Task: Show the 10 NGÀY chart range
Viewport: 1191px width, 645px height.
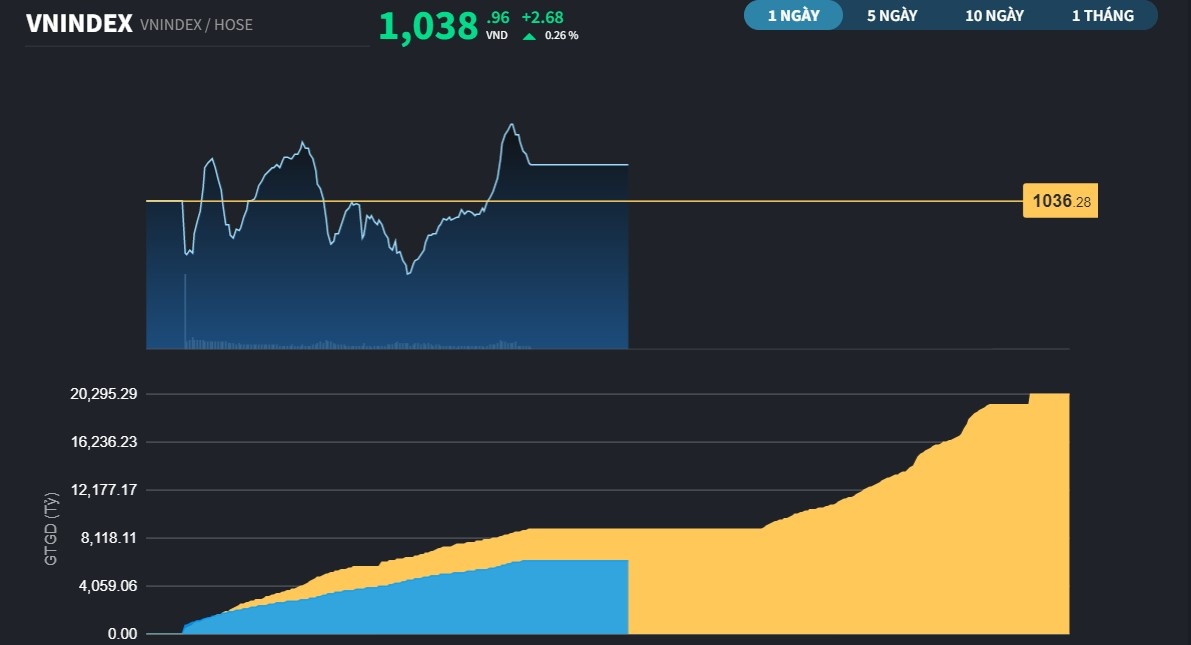Action: click(x=994, y=16)
